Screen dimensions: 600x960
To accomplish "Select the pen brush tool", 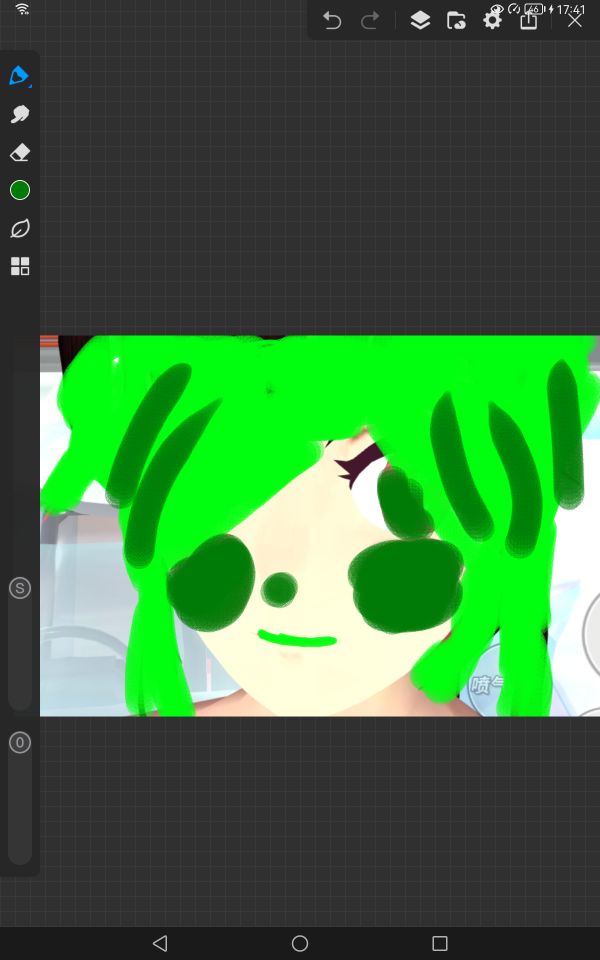I will click(x=20, y=76).
